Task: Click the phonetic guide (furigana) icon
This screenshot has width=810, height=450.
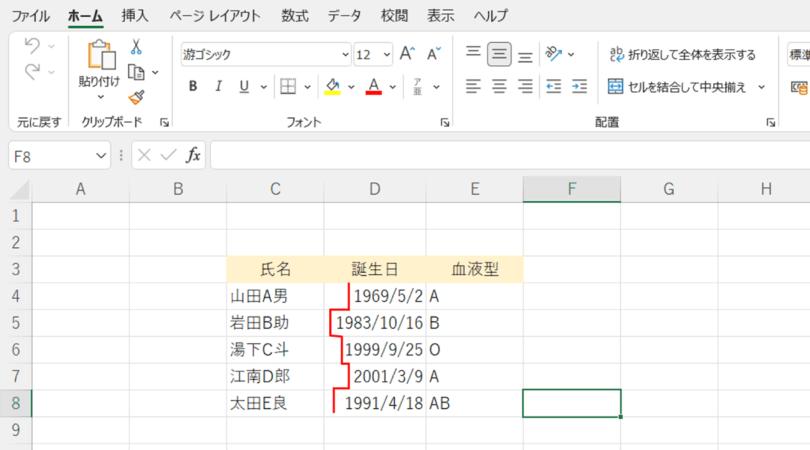Action: (x=417, y=86)
